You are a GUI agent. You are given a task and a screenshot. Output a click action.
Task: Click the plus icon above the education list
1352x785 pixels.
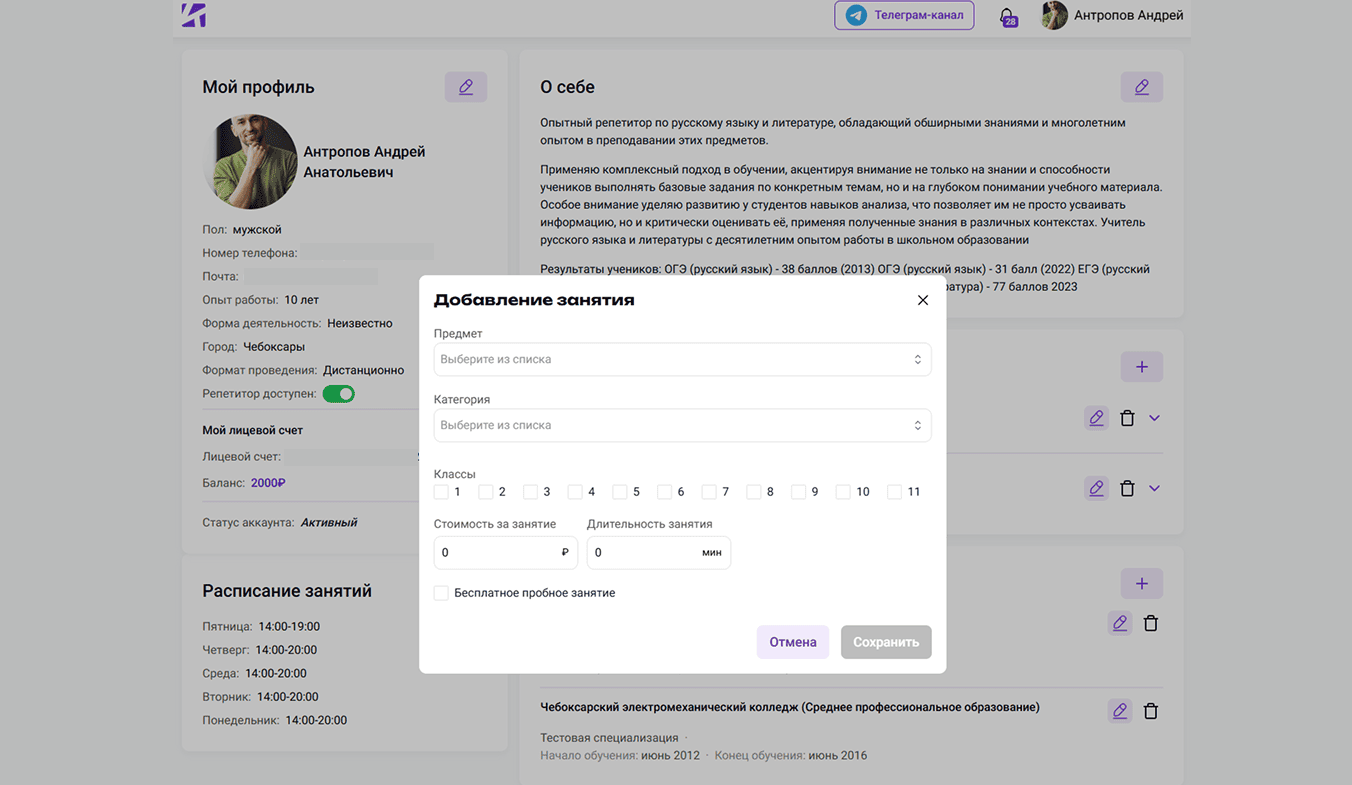(1141, 583)
